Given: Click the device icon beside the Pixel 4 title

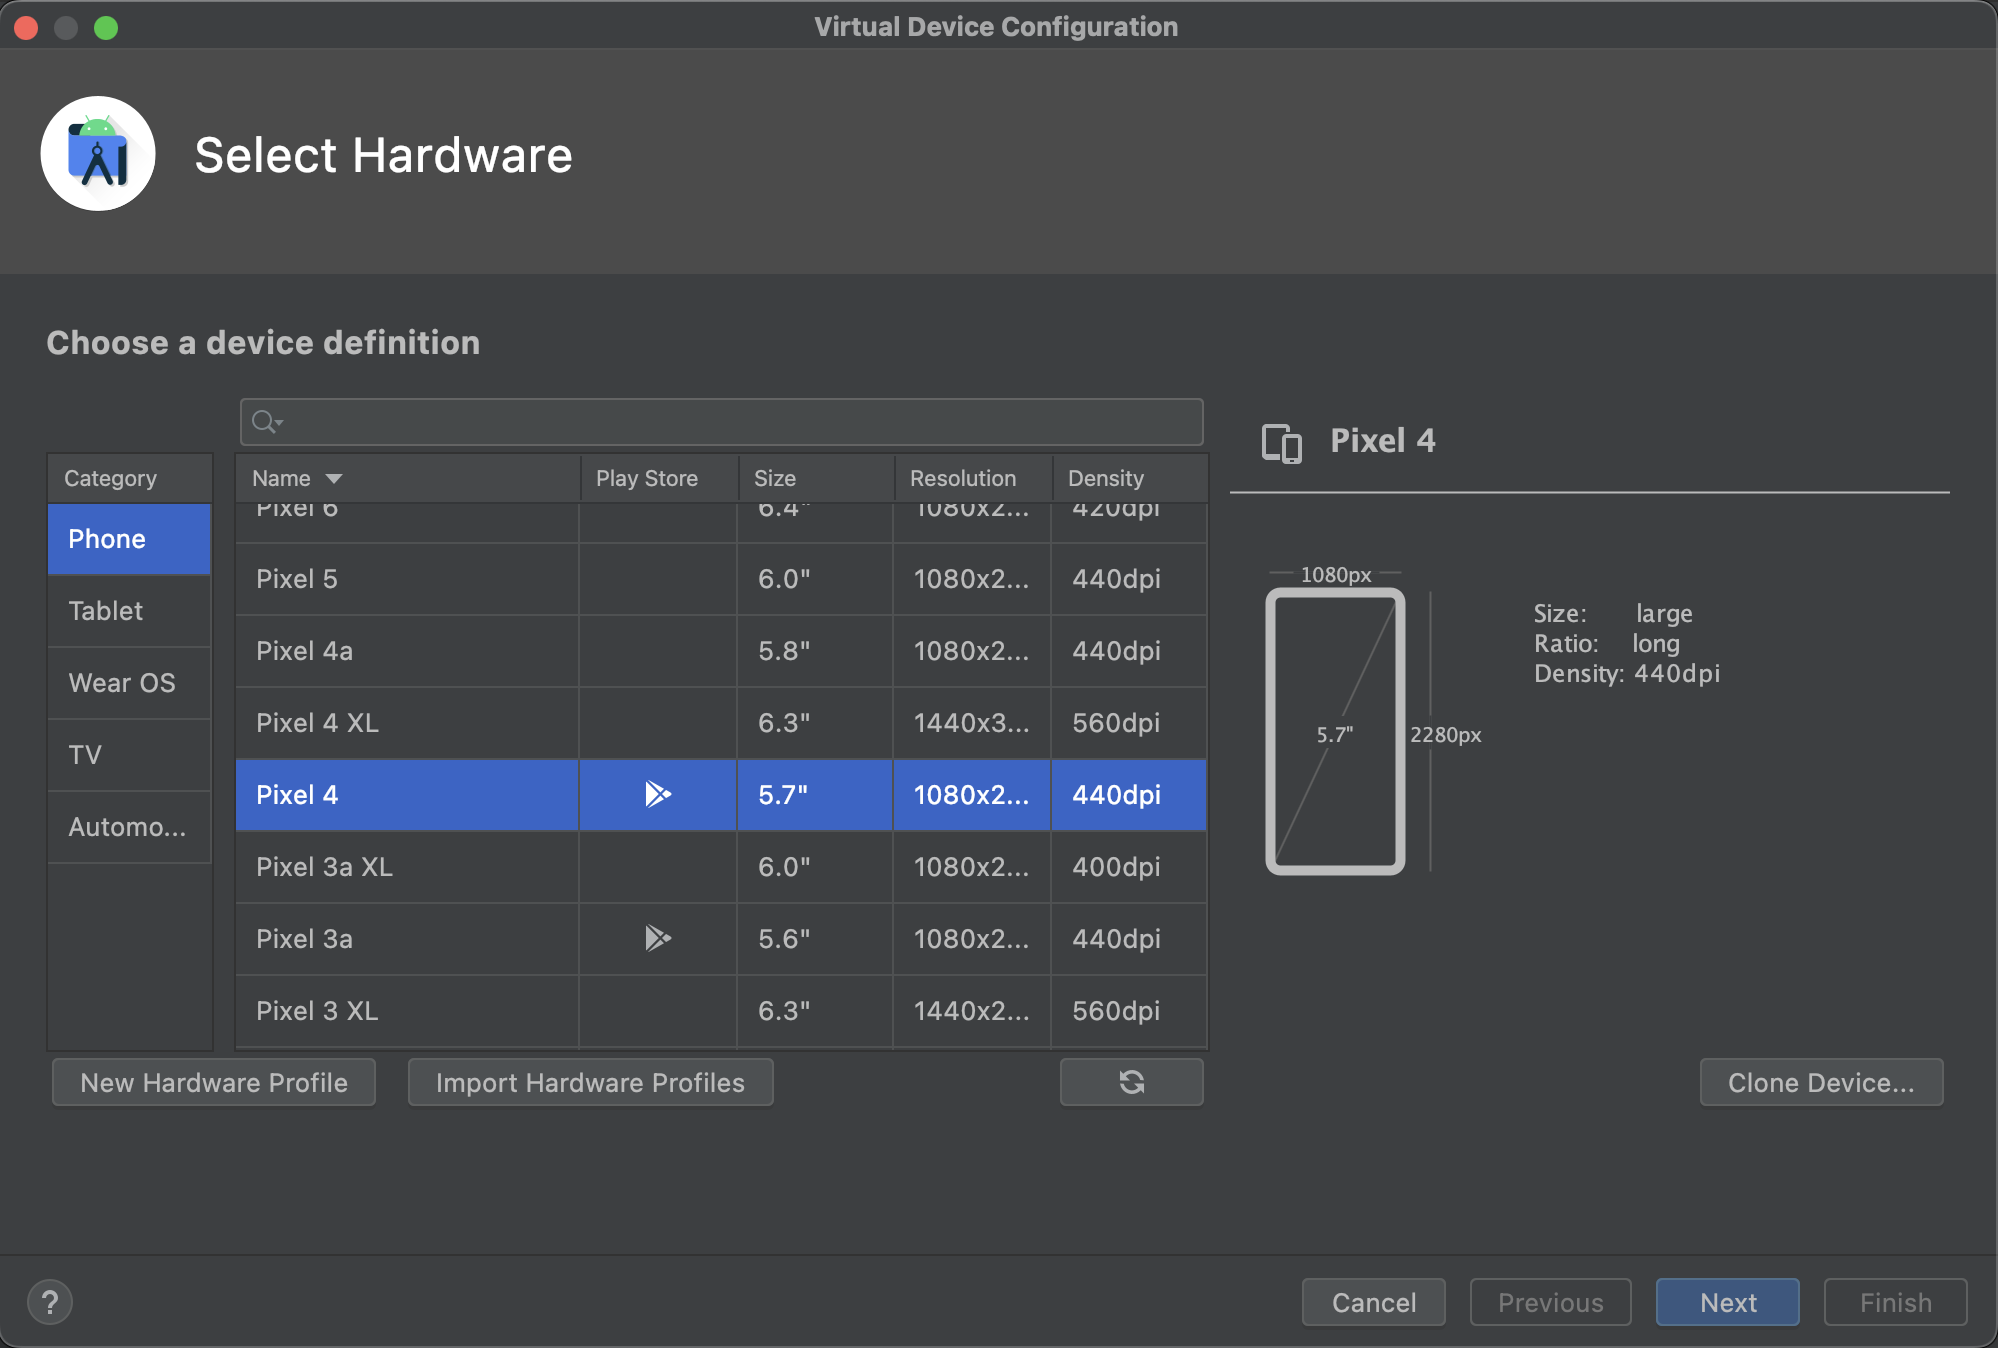Looking at the screenshot, I should point(1281,442).
